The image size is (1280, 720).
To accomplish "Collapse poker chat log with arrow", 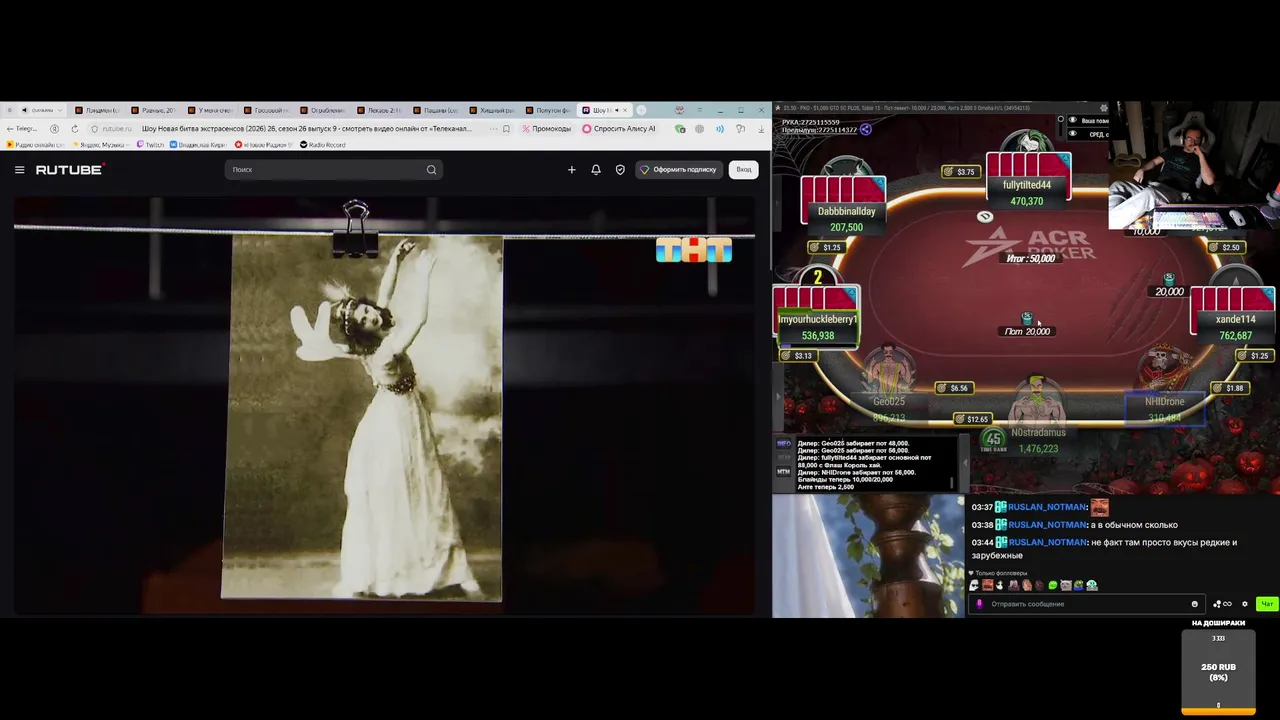I will coord(965,463).
